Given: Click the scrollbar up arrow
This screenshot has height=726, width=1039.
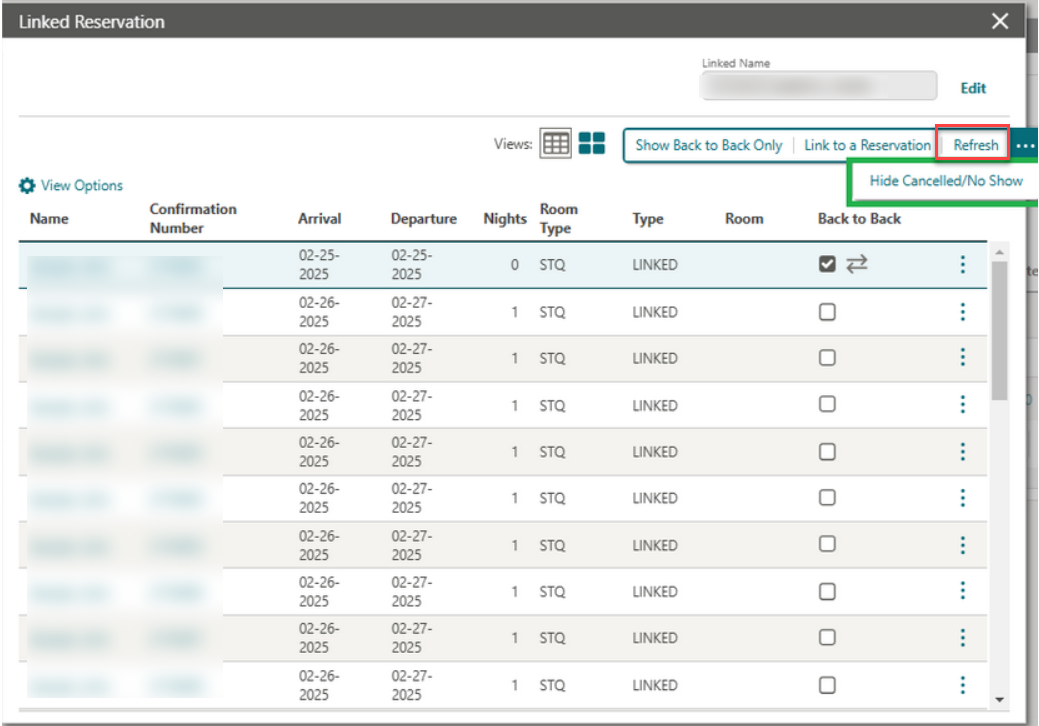Looking at the screenshot, I should pyautogui.click(x=999, y=252).
